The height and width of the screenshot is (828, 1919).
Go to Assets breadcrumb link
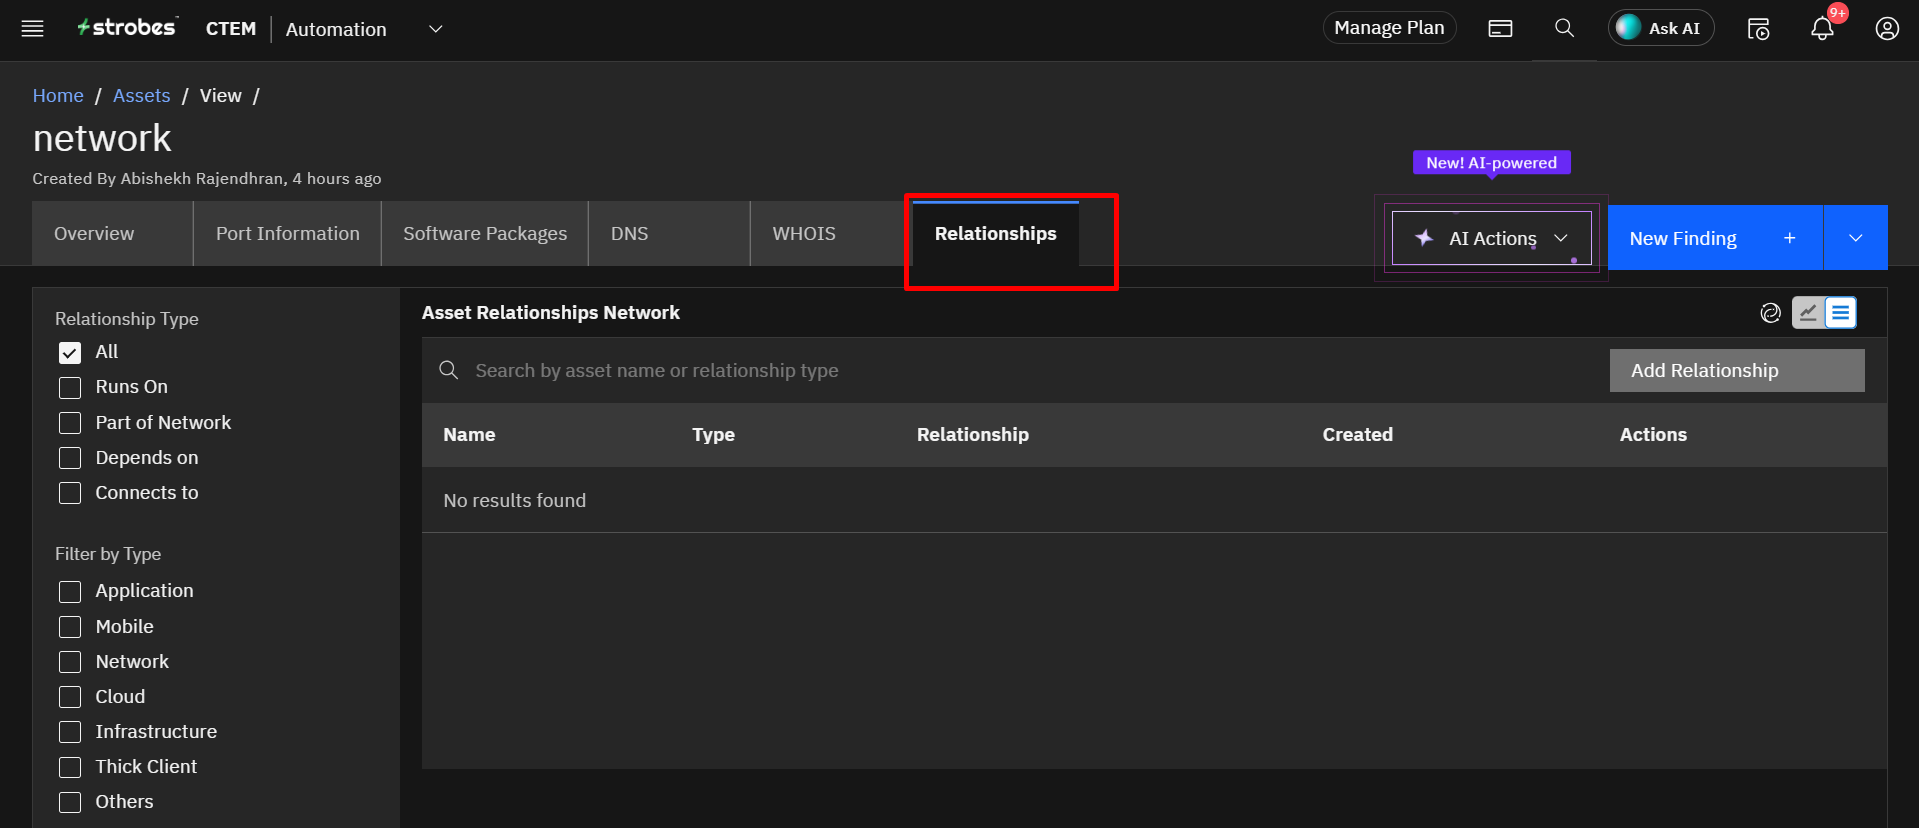pos(141,96)
